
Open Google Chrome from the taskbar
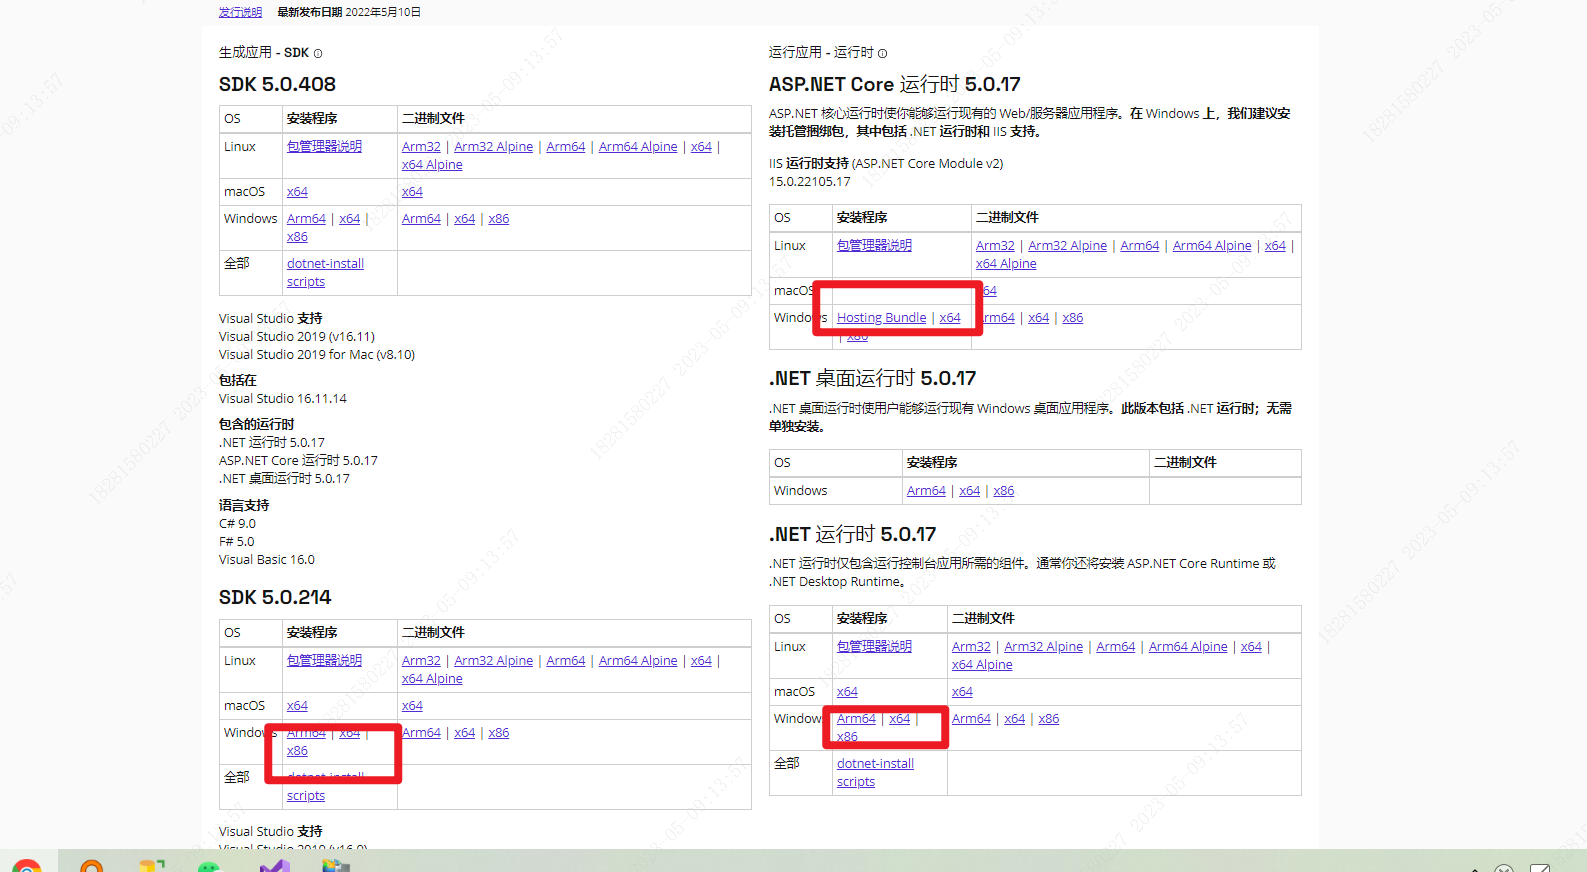[x=27, y=865]
